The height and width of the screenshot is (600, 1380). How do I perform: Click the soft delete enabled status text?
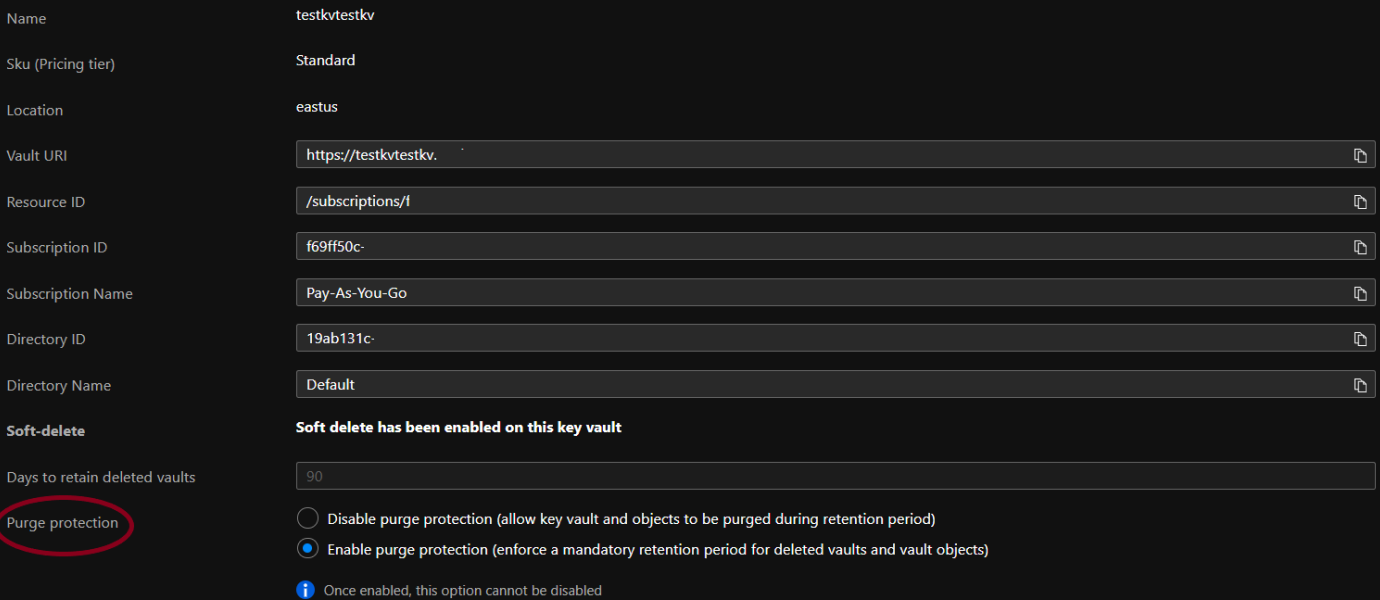pyautogui.click(x=458, y=427)
